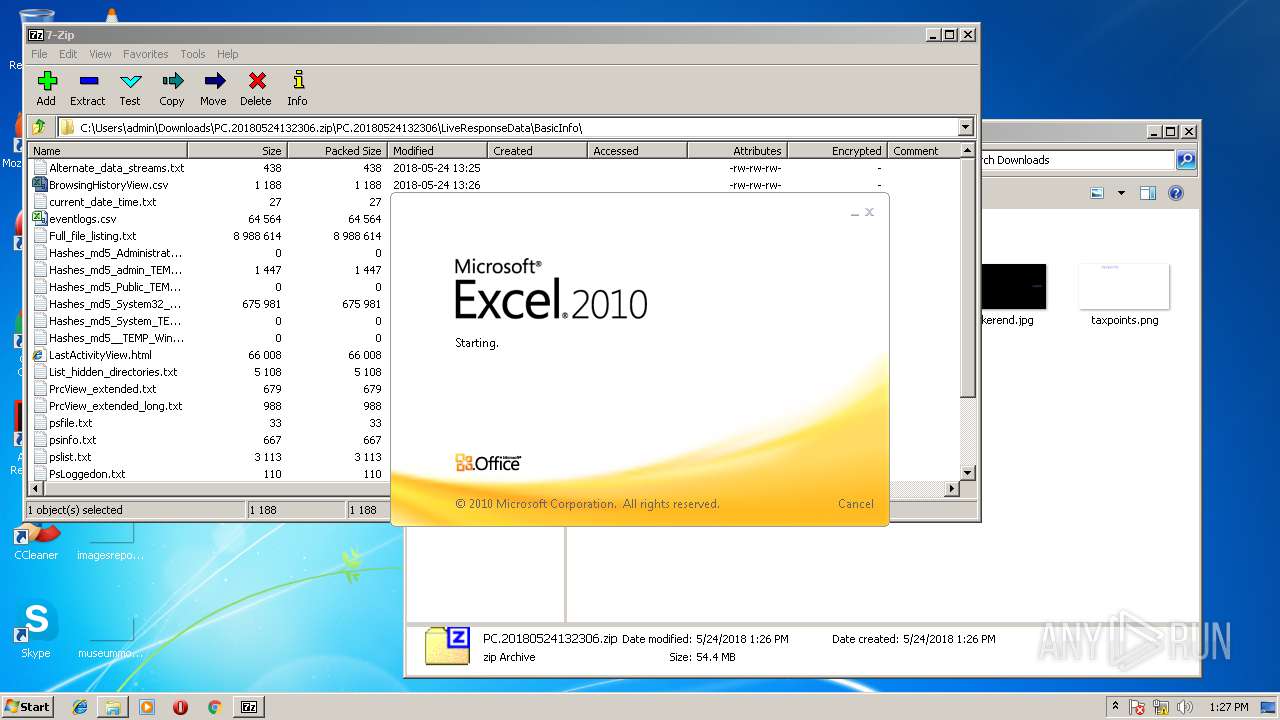Show hidden system tray icons
The height and width of the screenshot is (720, 1280).
click(1115, 707)
